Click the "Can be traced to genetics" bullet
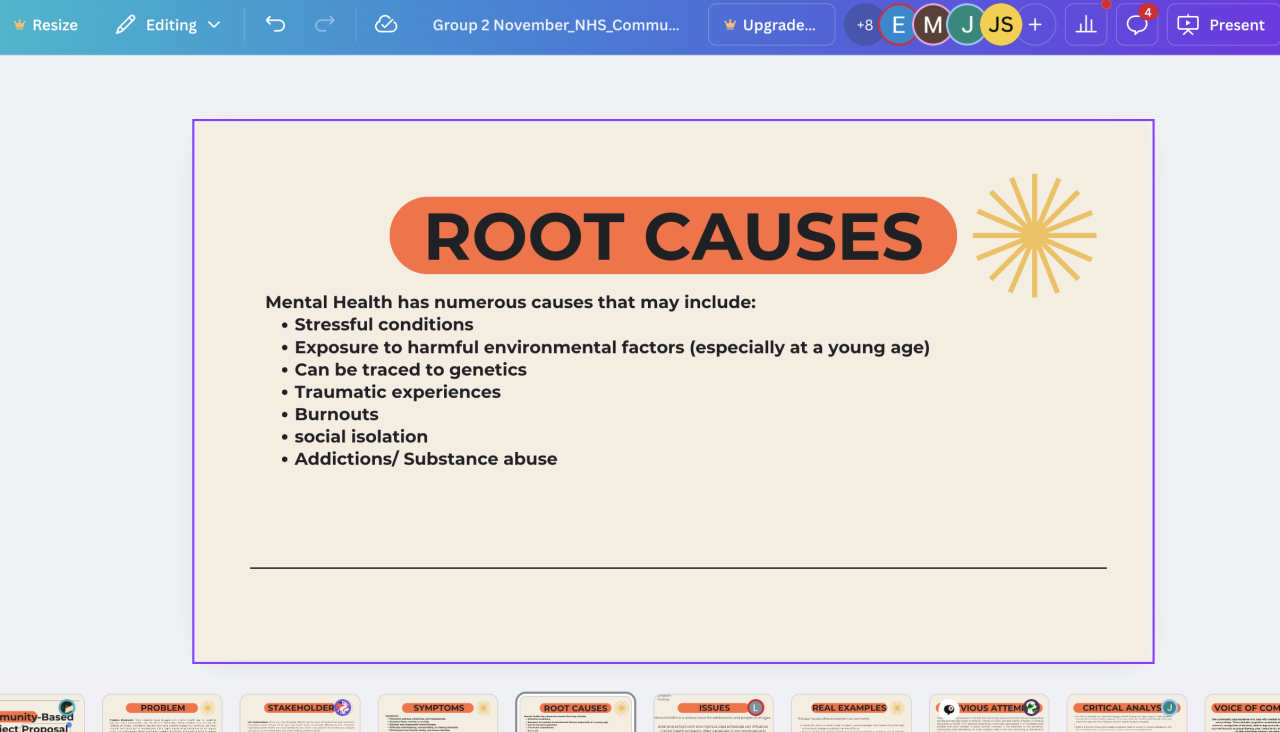 point(410,369)
